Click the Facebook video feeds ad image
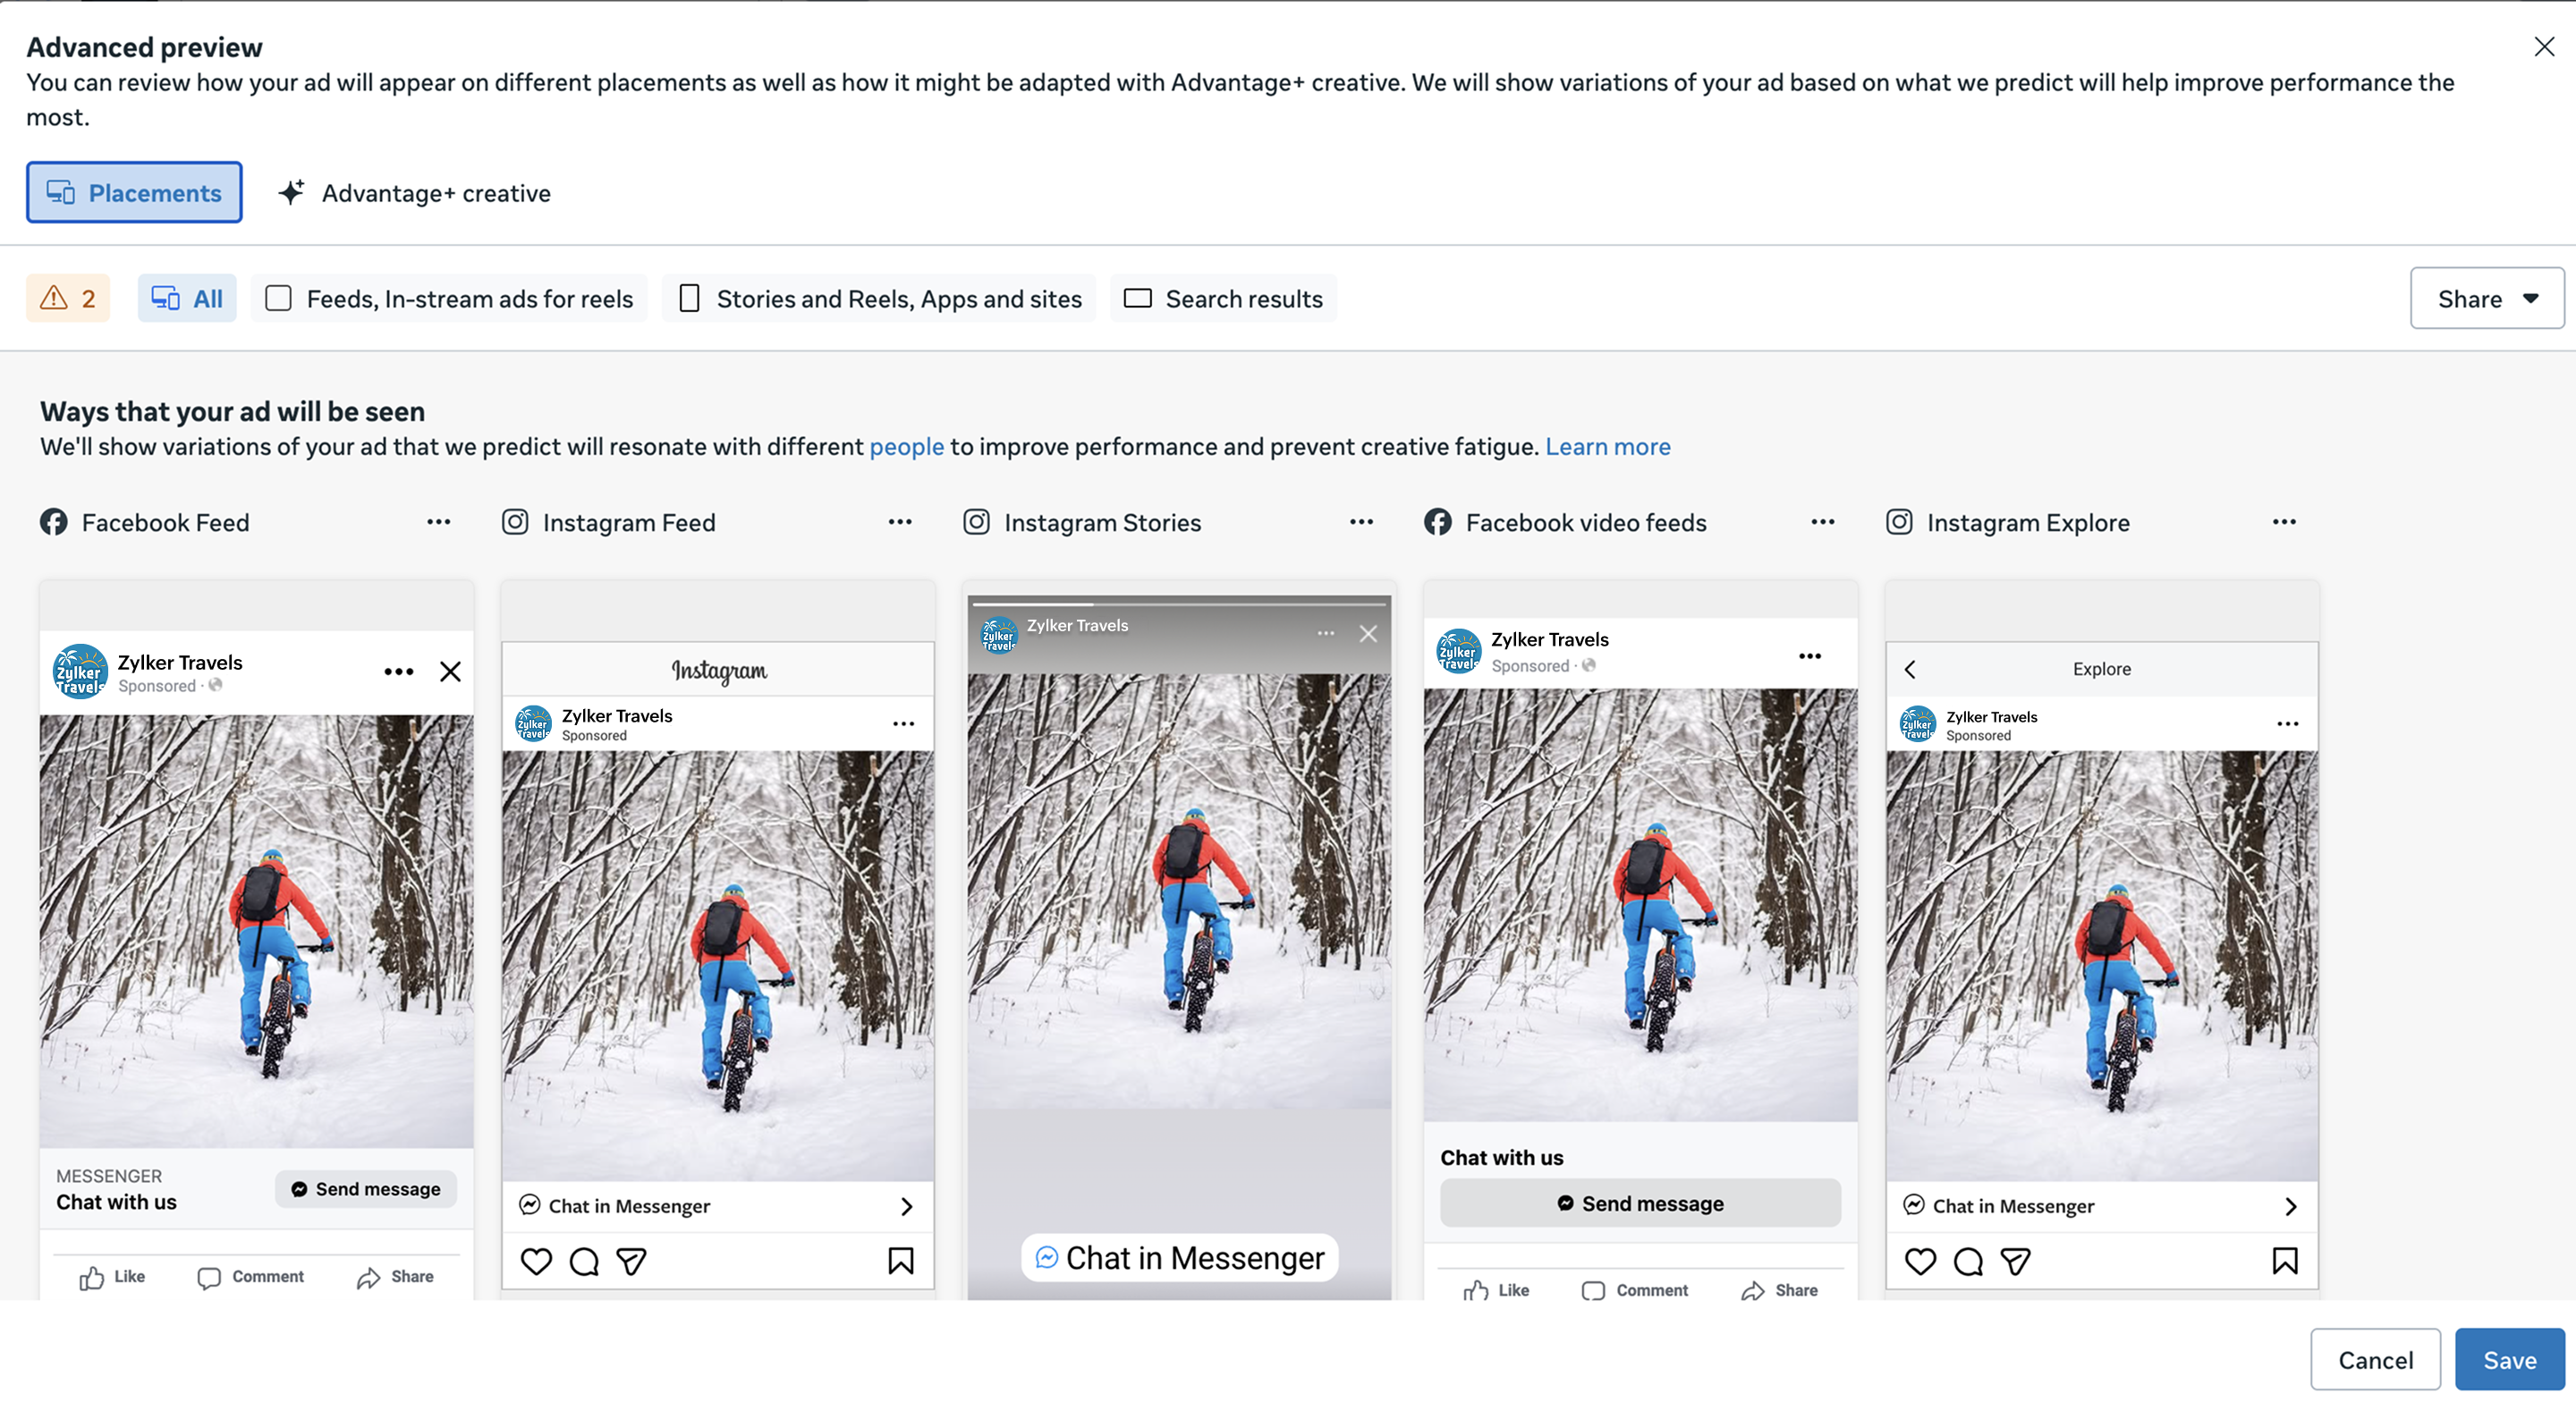This screenshot has height=1411, width=2576. (1640, 904)
